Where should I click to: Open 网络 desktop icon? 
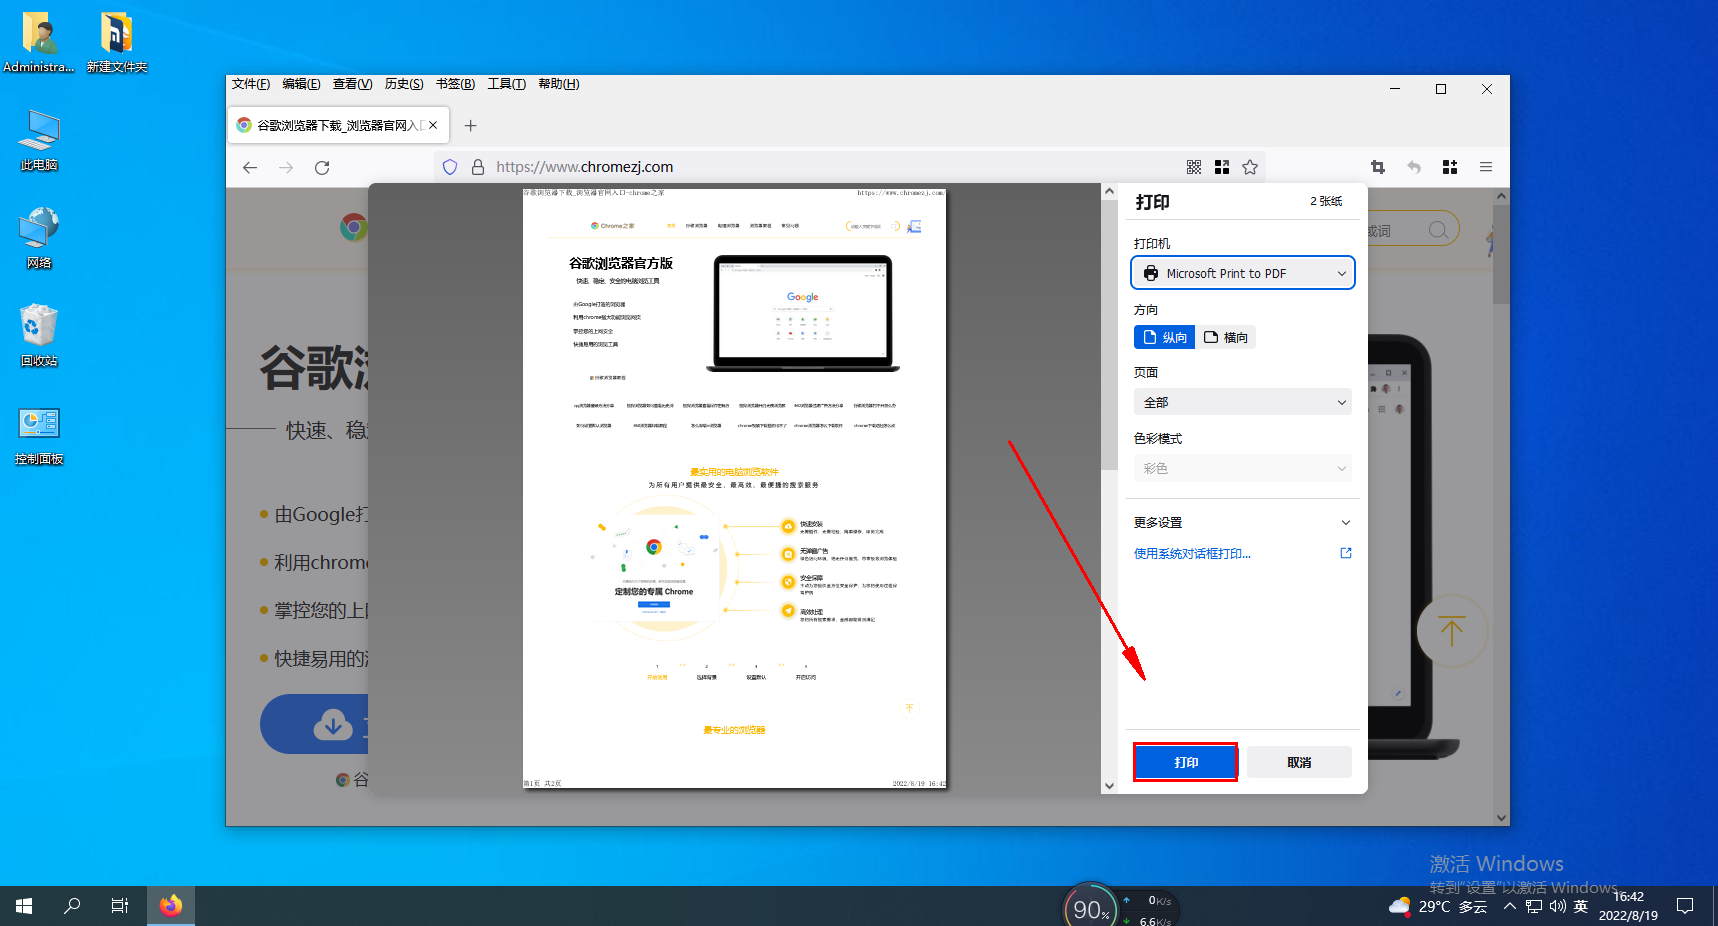coord(39,238)
